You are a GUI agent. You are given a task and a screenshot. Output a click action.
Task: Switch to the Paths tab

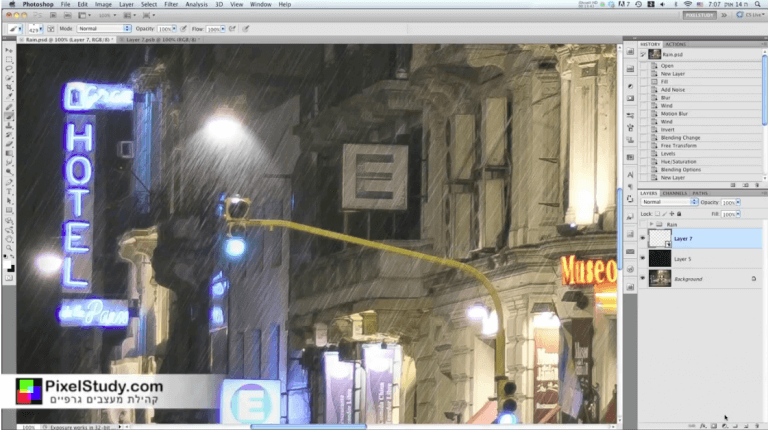(700, 193)
